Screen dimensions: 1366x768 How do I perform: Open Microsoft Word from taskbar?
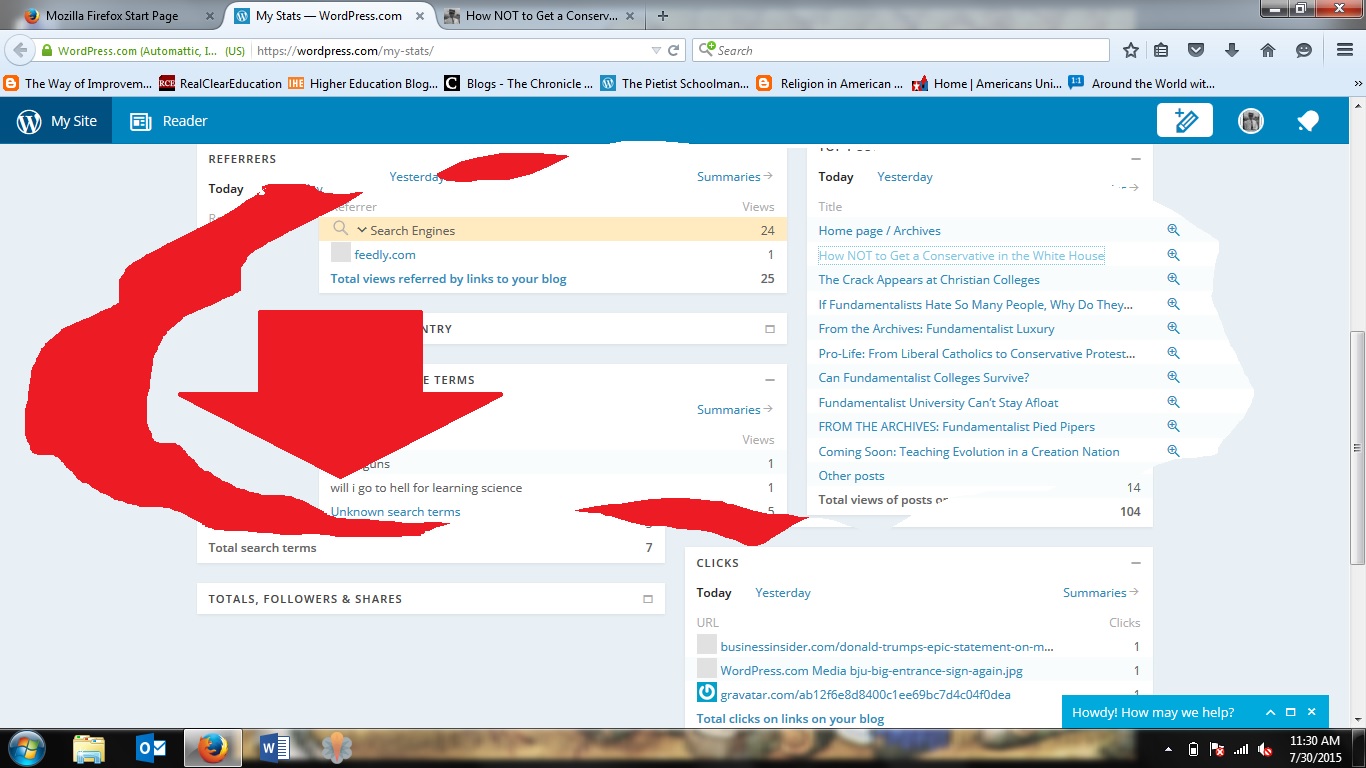pos(273,748)
